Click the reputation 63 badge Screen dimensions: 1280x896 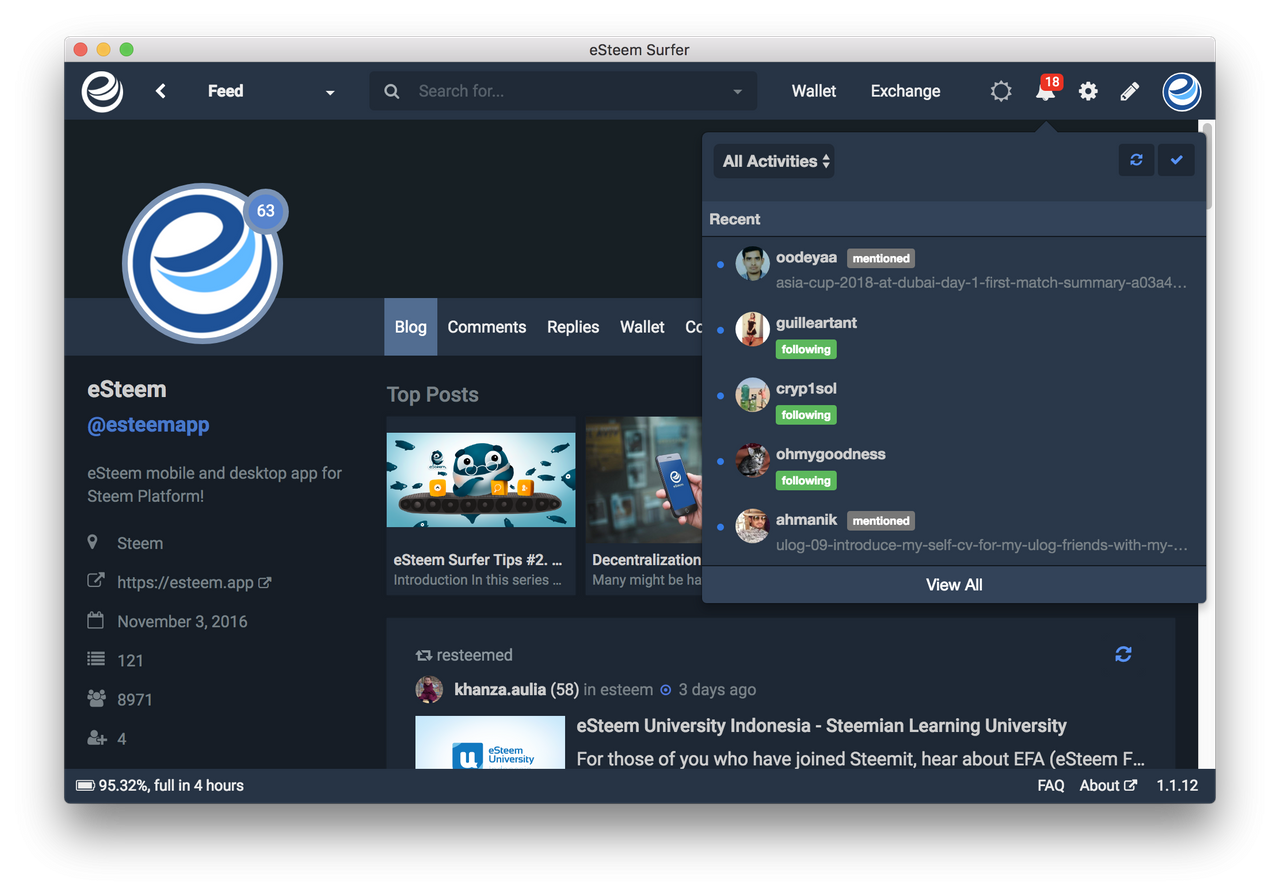pyautogui.click(x=265, y=211)
